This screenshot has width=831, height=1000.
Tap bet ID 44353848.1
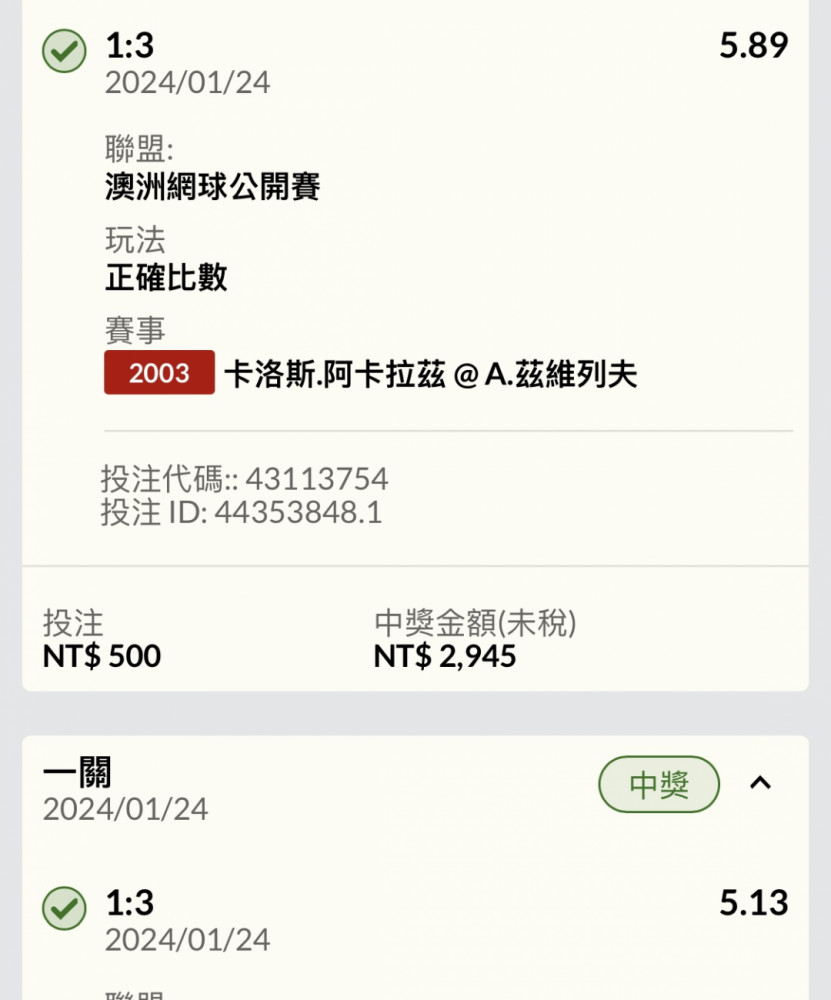298,512
